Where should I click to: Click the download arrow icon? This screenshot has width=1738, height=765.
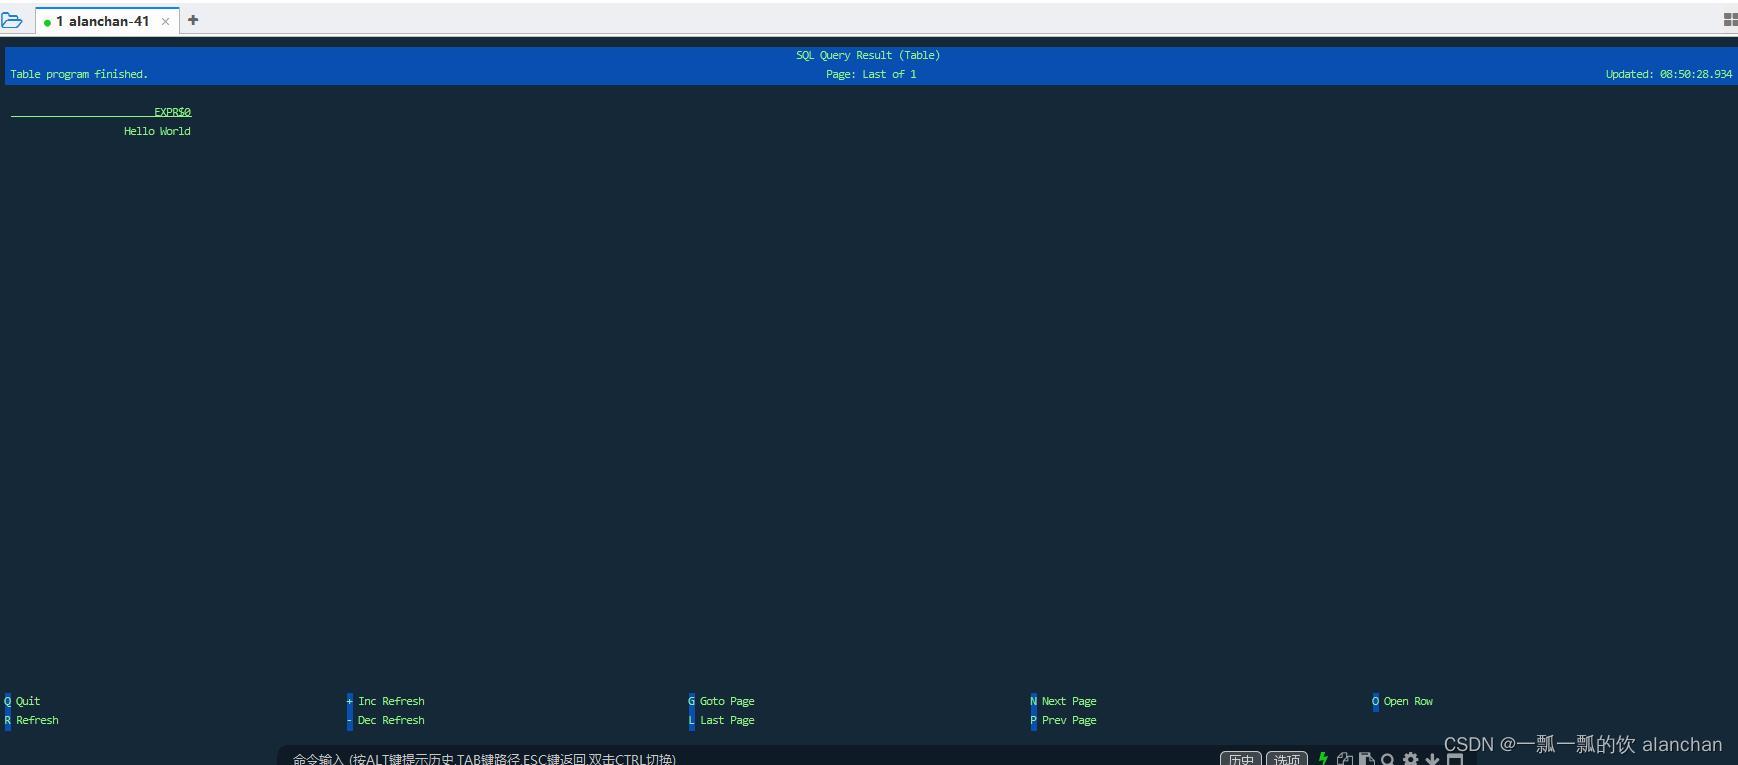tap(1432, 759)
